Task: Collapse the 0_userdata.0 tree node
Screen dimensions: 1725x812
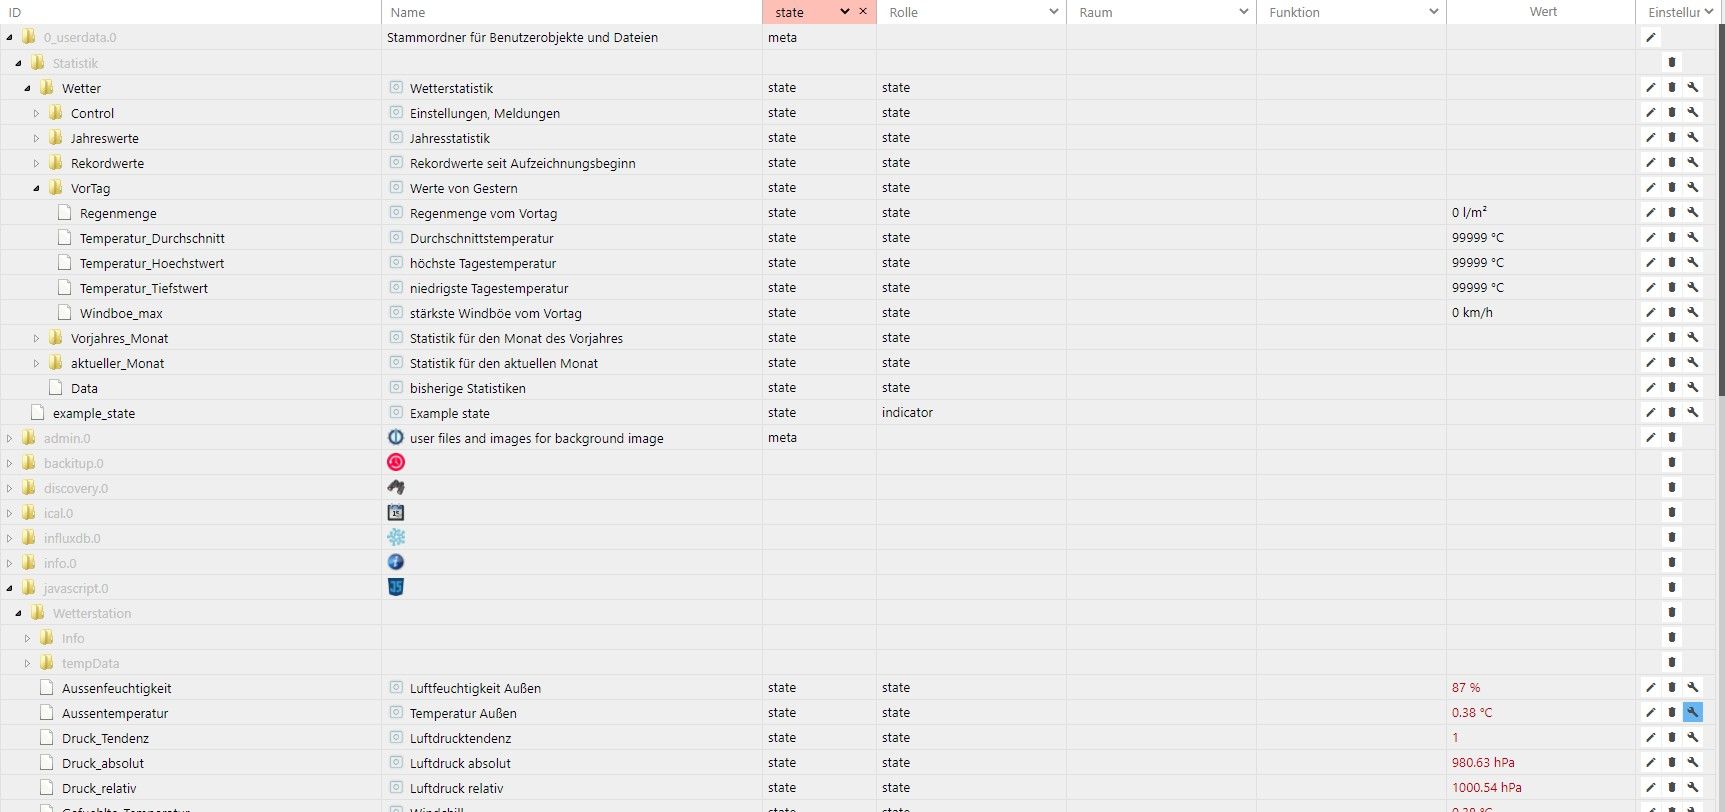Action: (10, 38)
